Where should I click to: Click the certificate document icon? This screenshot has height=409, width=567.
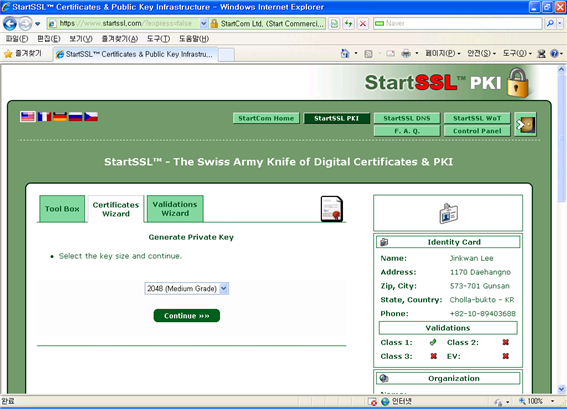pos(332,209)
